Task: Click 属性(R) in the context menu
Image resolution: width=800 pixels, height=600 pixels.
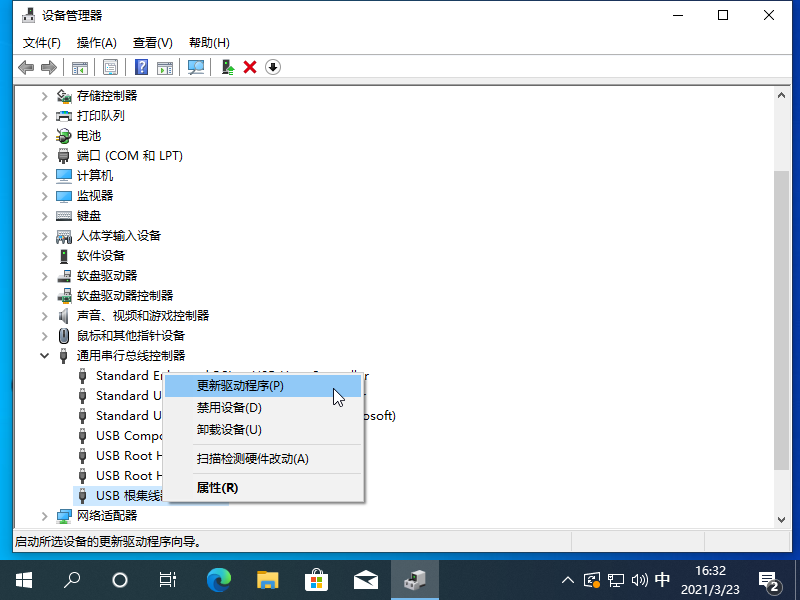Action: click(217, 488)
